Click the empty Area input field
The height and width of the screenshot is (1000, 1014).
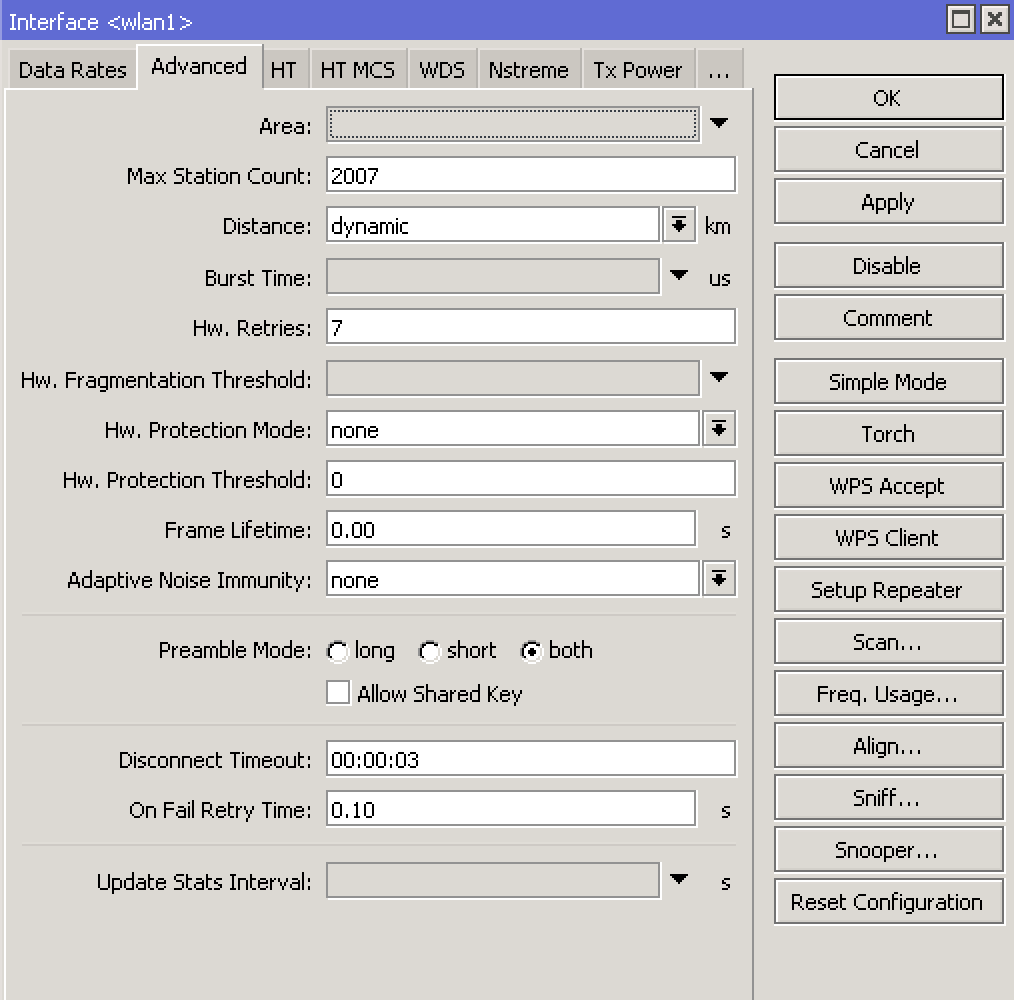513,124
